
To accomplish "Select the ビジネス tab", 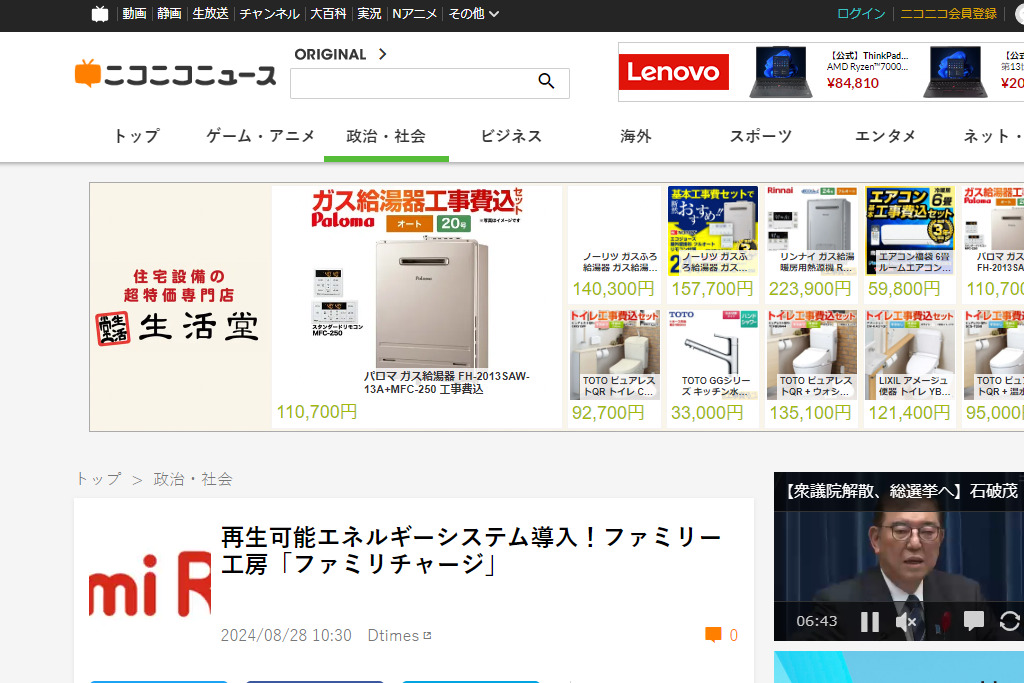I will coord(511,136).
